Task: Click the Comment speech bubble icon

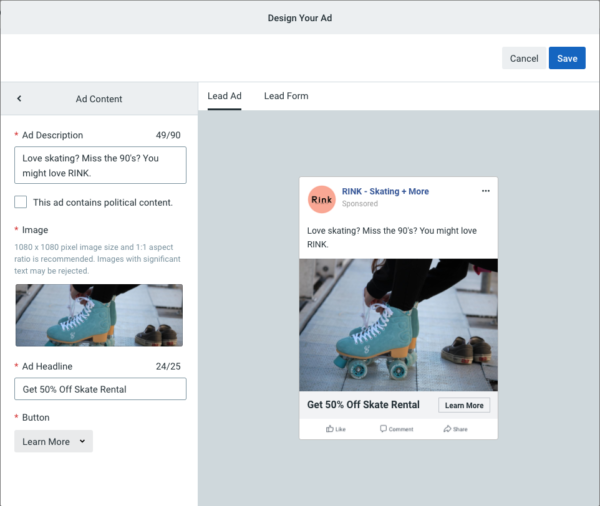Action: [384, 429]
